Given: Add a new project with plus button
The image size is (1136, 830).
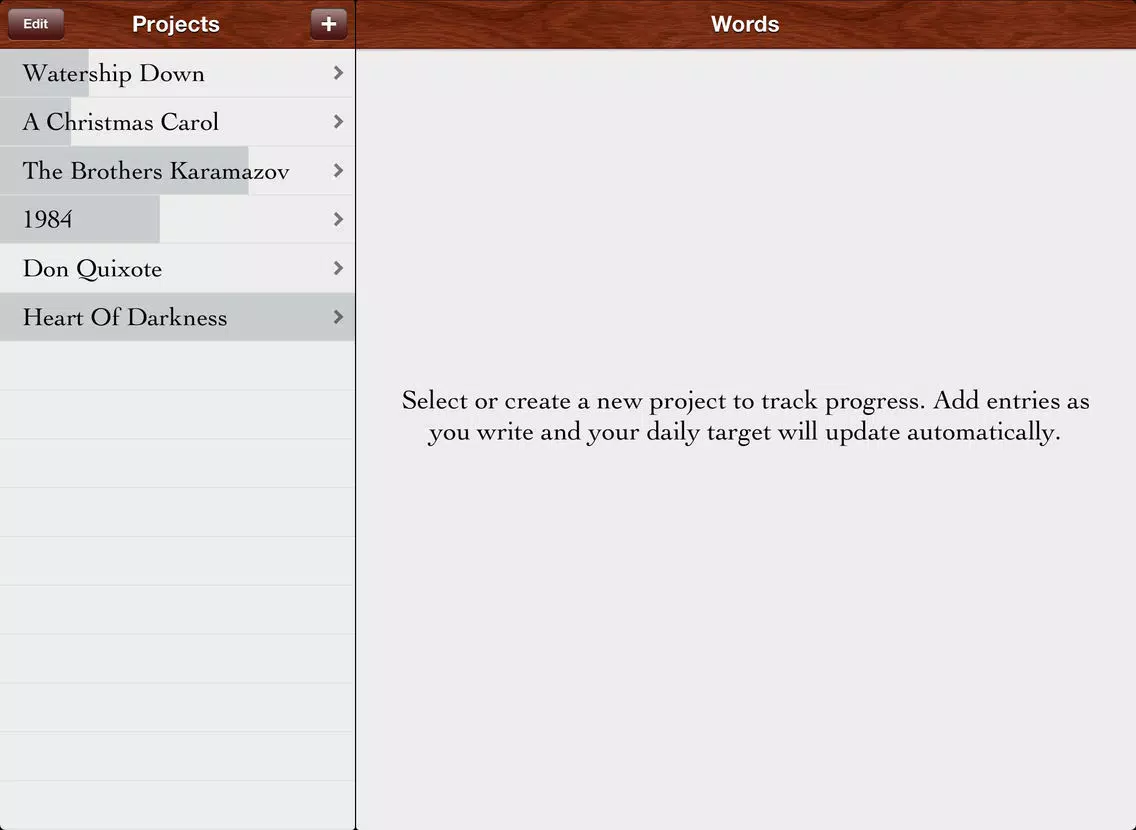Looking at the screenshot, I should [x=328, y=24].
